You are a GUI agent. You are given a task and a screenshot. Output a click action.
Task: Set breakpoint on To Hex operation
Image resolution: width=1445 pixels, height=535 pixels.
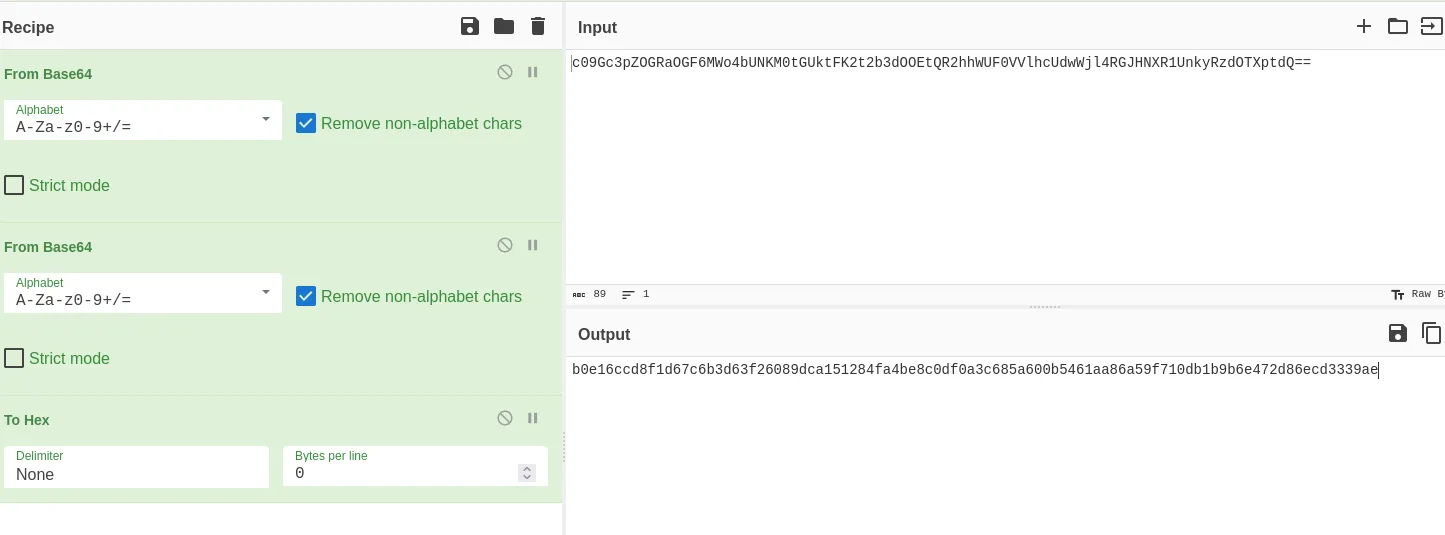pyautogui.click(x=533, y=418)
